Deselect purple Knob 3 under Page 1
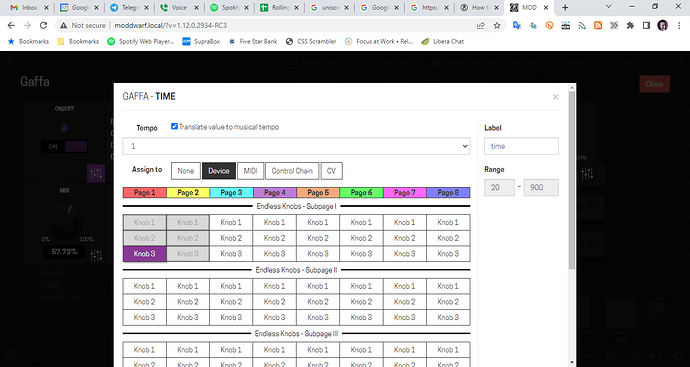The width and height of the screenshot is (690, 367). 144,254
